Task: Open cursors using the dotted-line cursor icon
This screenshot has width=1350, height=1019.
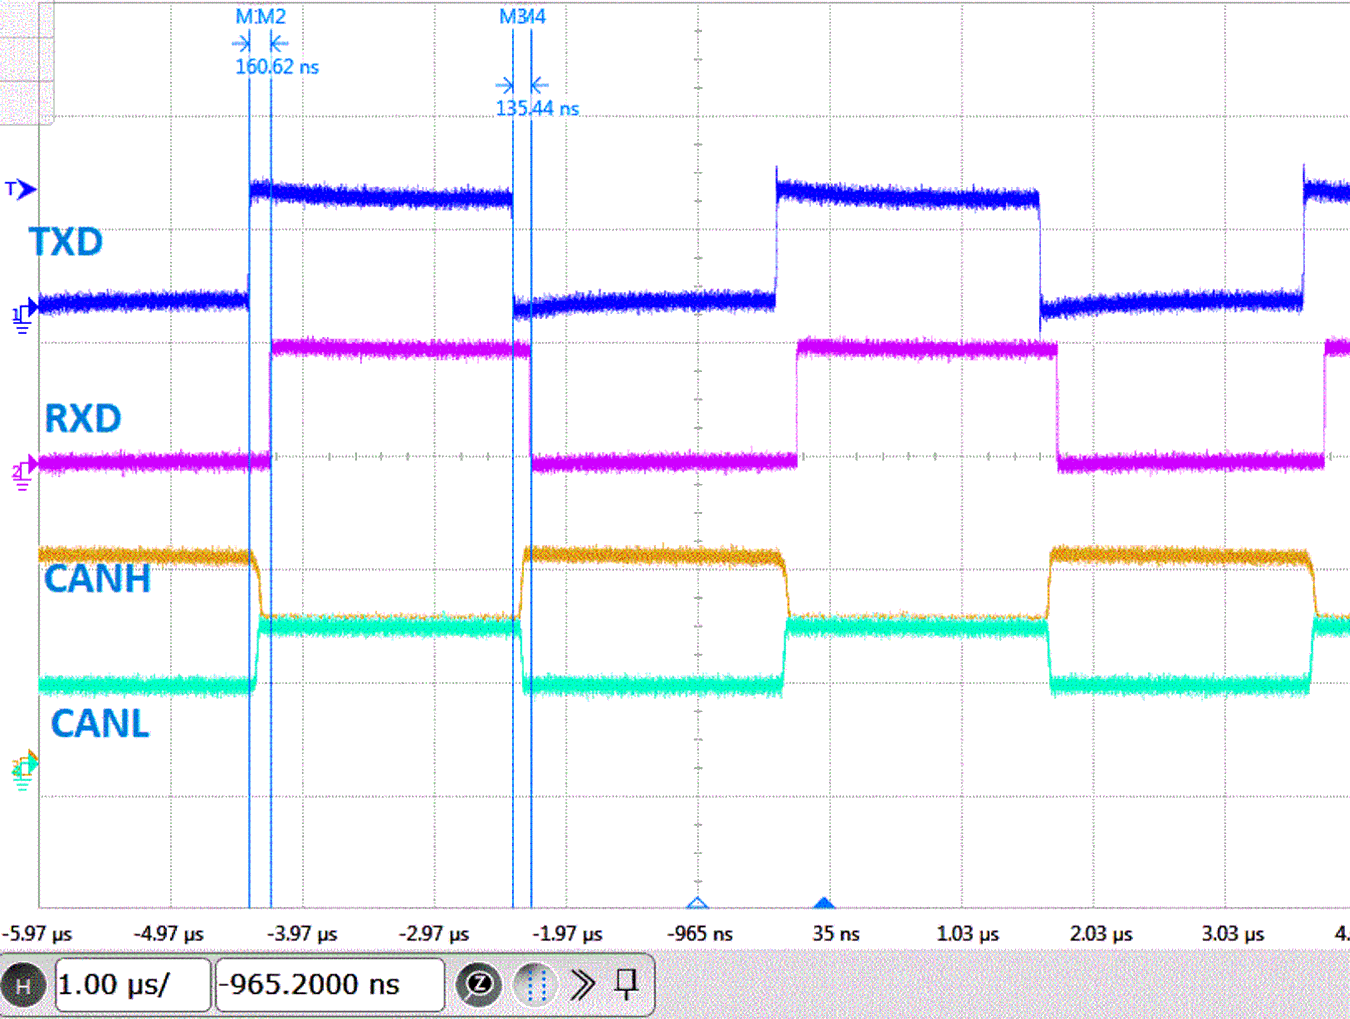Action: pos(535,984)
